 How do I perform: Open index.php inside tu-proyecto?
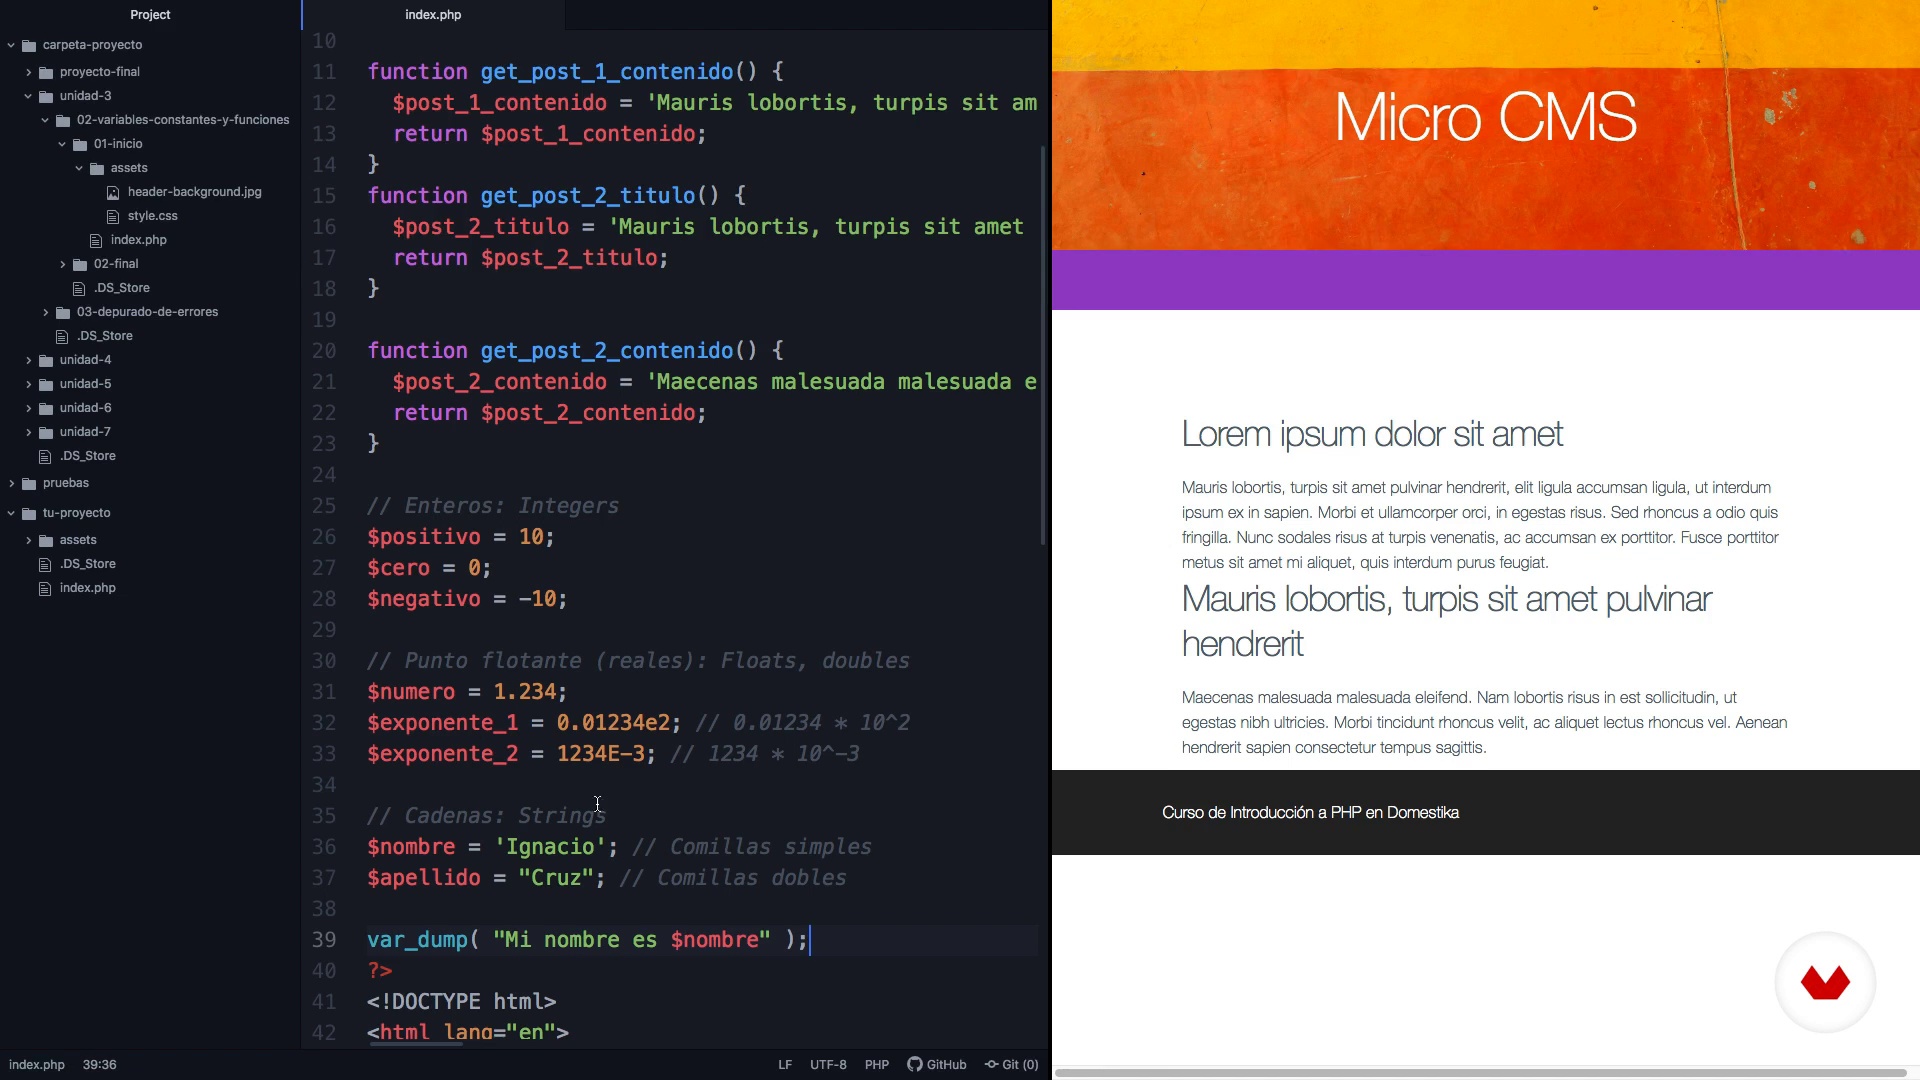click(x=87, y=588)
